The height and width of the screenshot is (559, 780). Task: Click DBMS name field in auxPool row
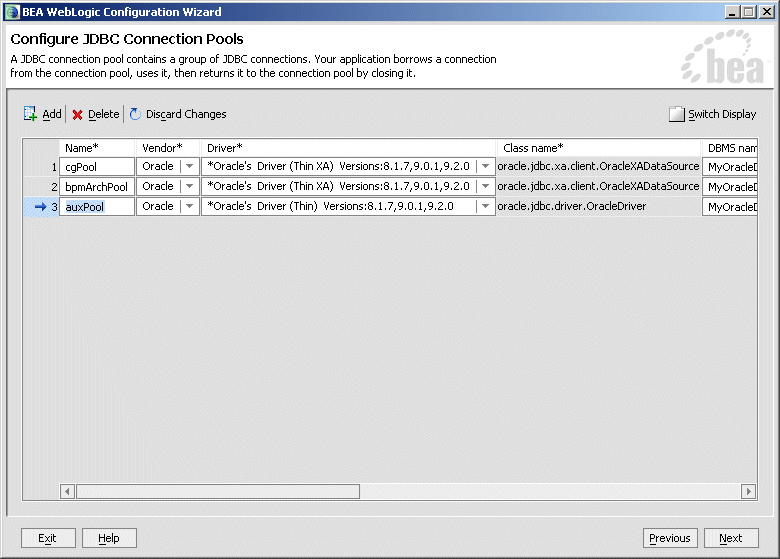coord(730,206)
